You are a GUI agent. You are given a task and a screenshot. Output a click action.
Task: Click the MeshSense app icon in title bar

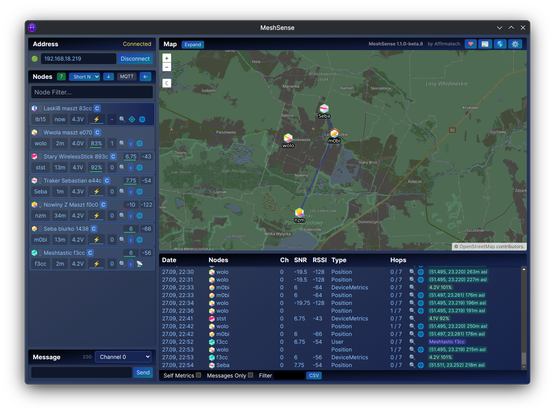click(32, 28)
